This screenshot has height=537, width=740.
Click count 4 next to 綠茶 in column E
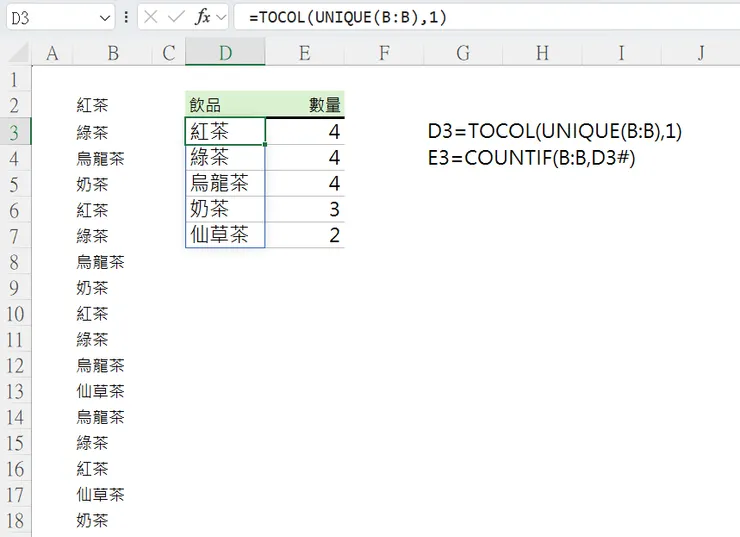coord(304,157)
